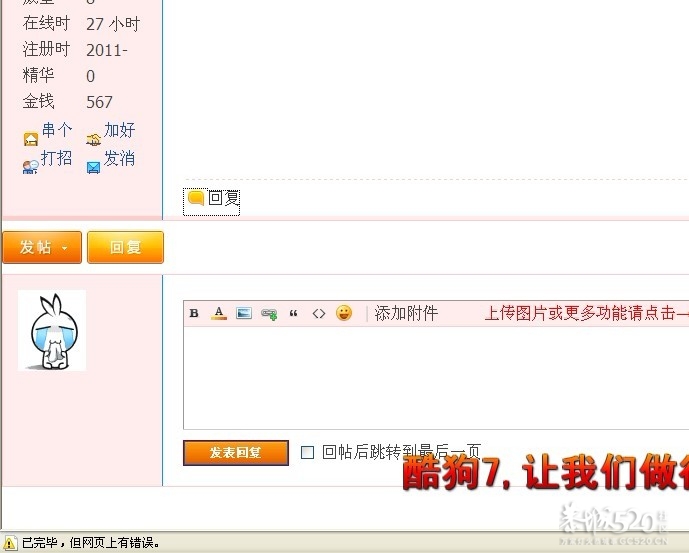Click the 精华 value 0
This screenshot has width=689, height=553.
click(x=91, y=76)
